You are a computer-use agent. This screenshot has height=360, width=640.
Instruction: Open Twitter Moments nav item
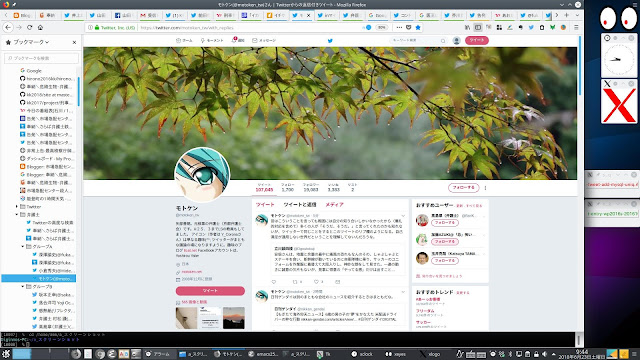[x=212, y=40]
